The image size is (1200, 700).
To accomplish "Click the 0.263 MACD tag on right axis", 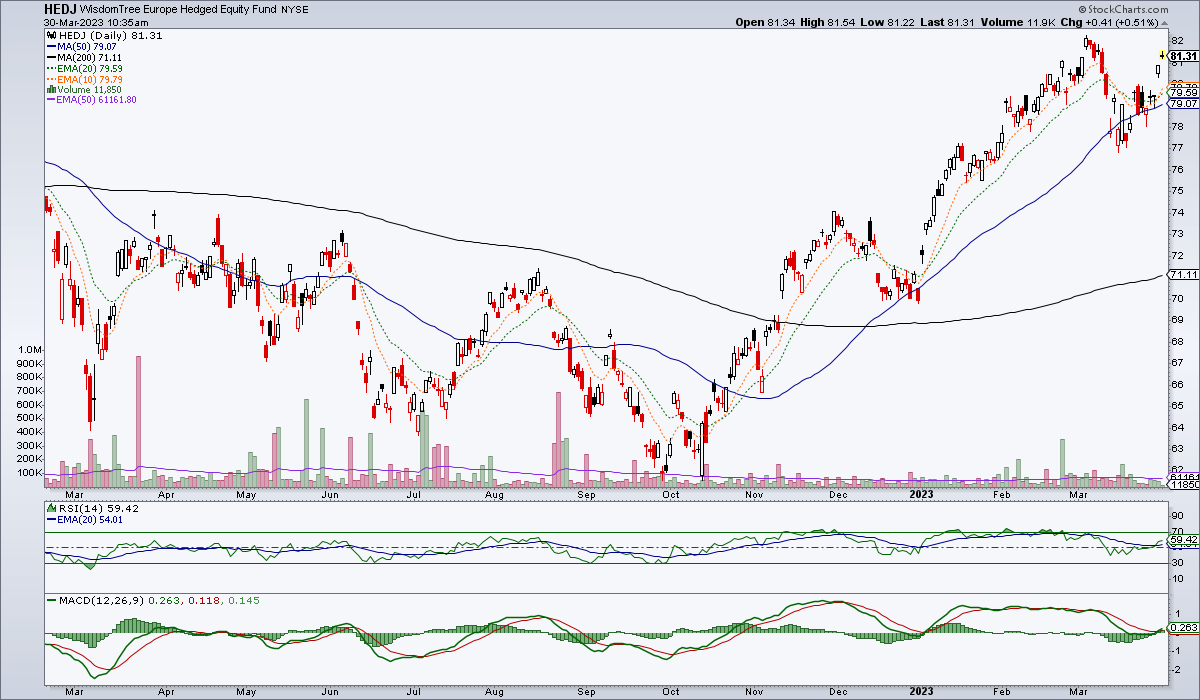I will coord(1183,628).
